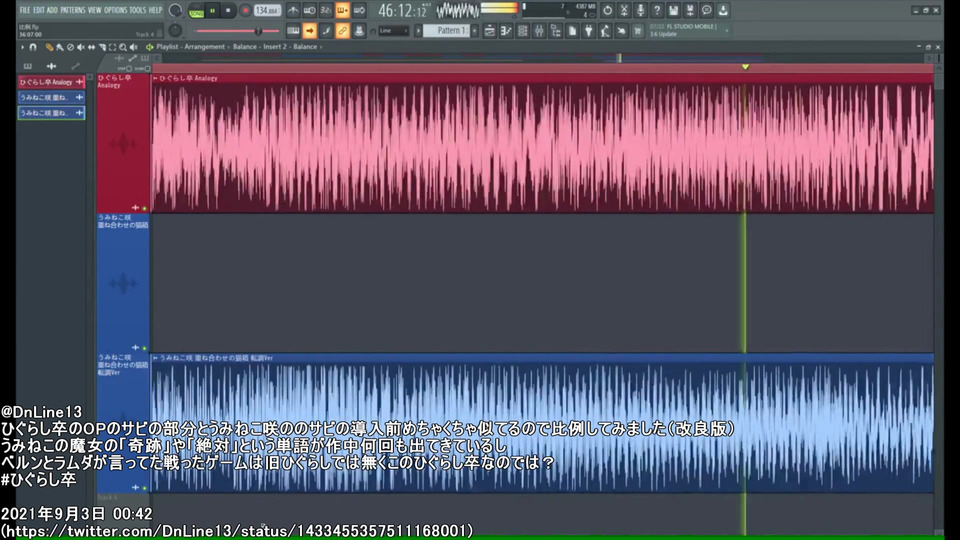Open the project info page icon
Image resolution: width=960 pixels, height=540 pixels.
pos(572,31)
